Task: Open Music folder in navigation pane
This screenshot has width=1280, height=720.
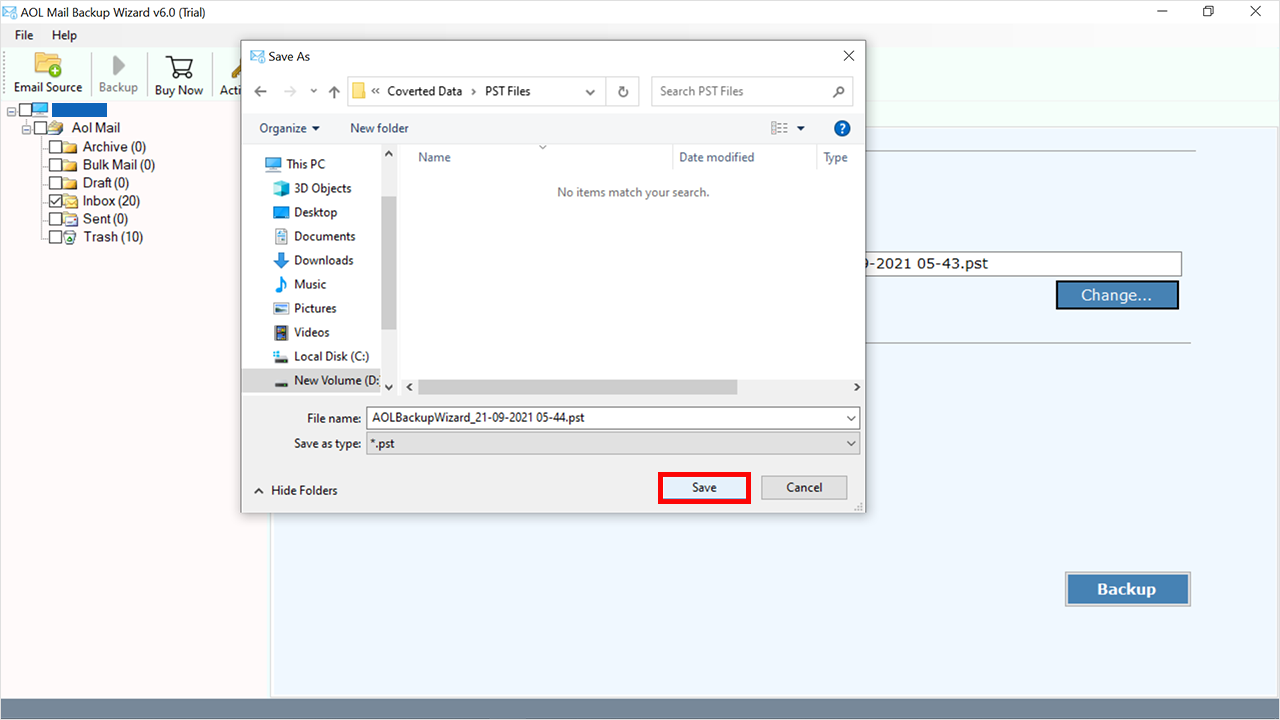Action: point(300,284)
